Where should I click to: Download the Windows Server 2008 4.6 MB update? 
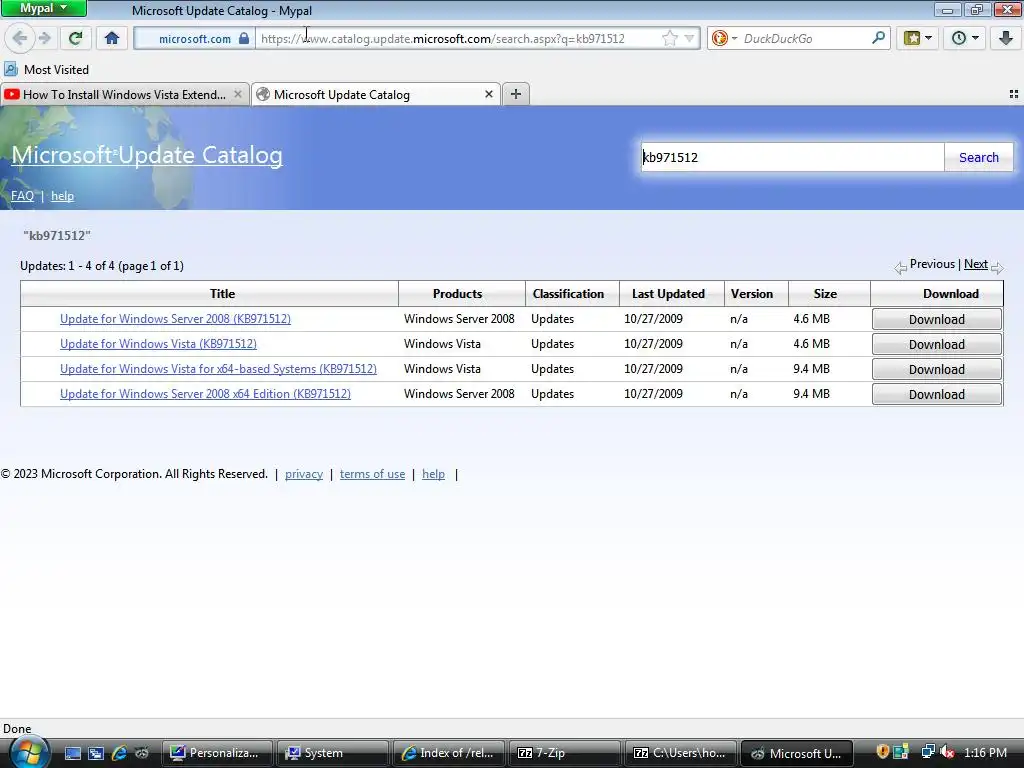[x=936, y=319]
